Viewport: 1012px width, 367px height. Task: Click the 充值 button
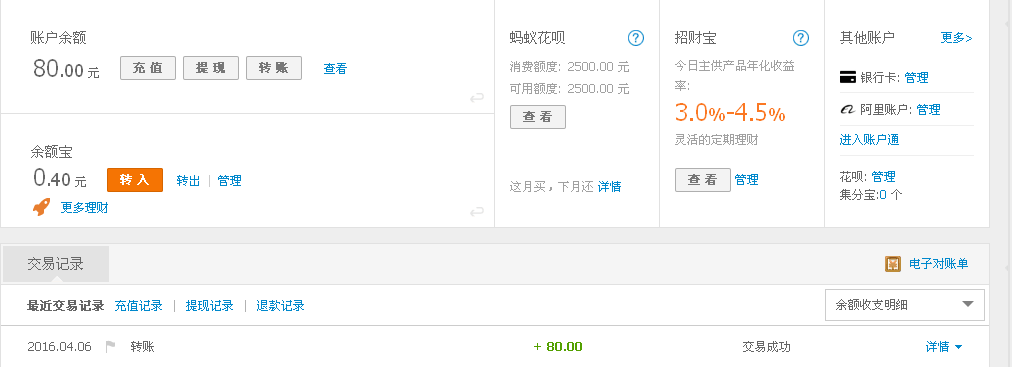click(148, 68)
